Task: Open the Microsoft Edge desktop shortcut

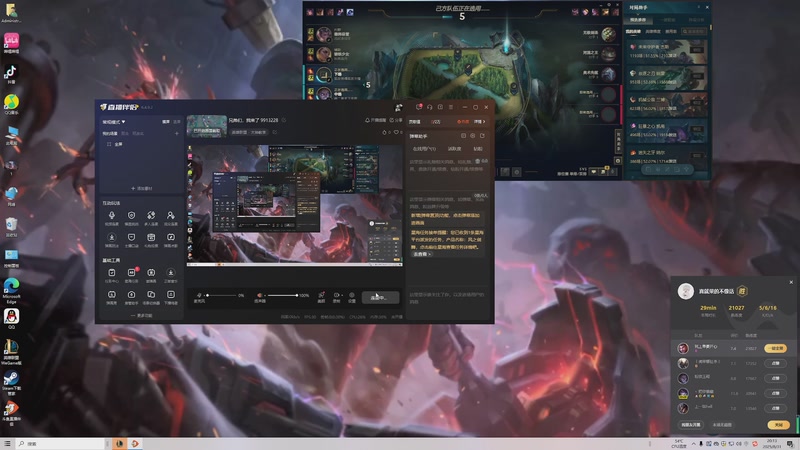Action: tap(11, 286)
